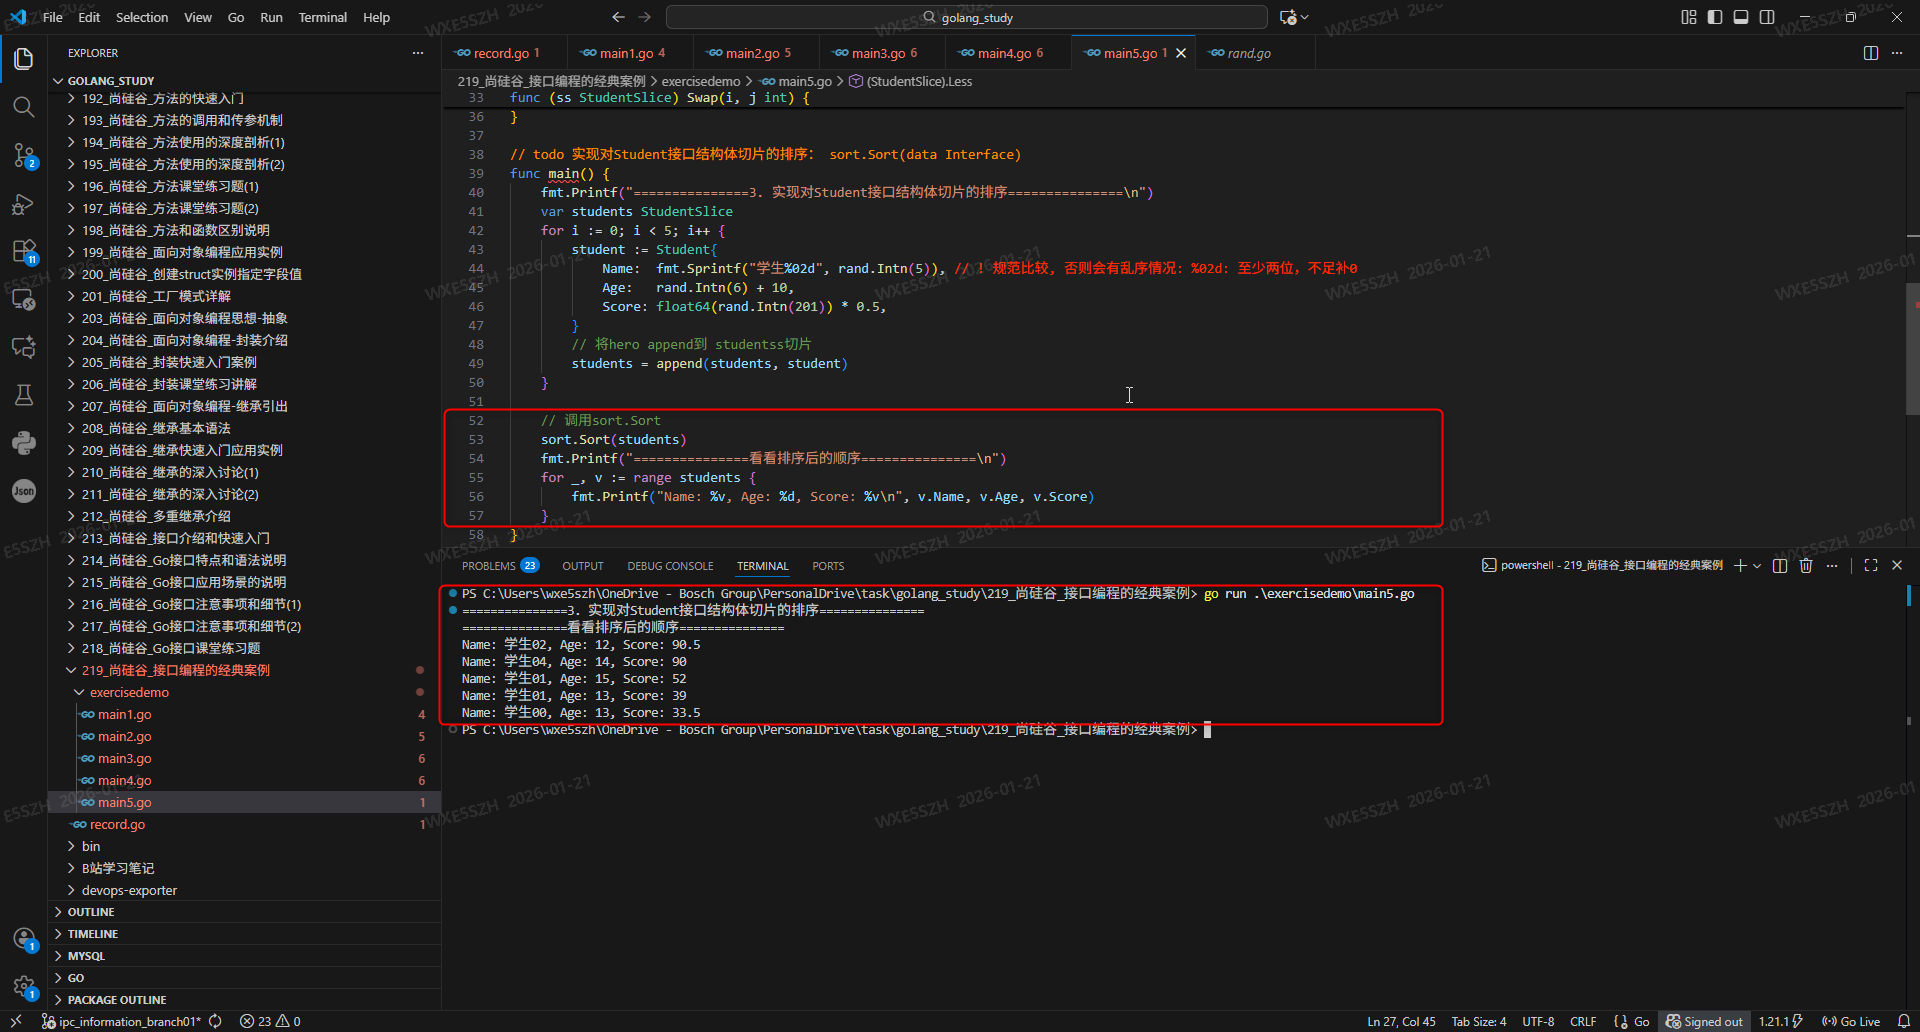Image resolution: width=1920 pixels, height=1032 pixels.
Task: Click the golang_study command center search box
Action: 967,17
